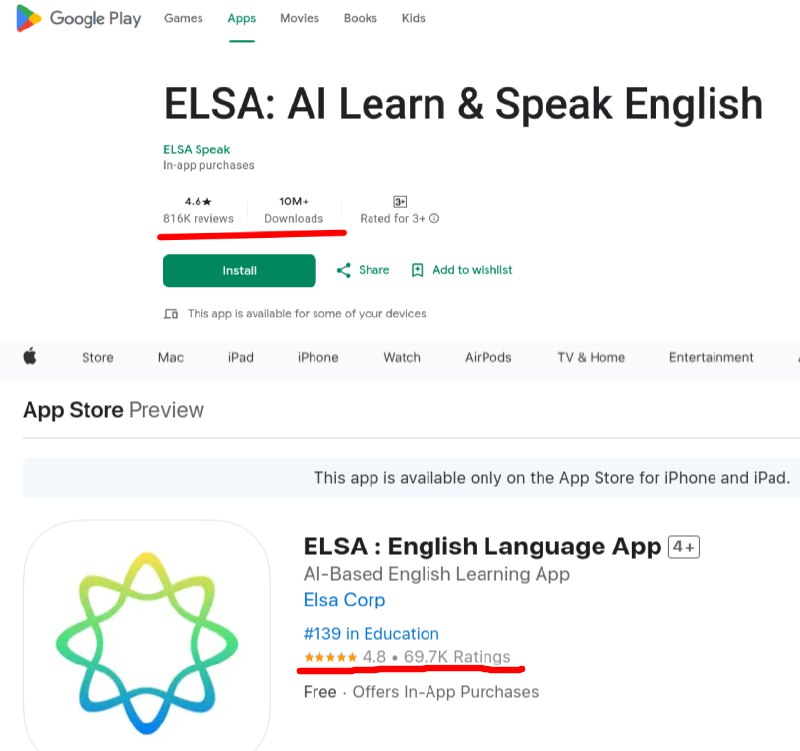The image size is (800, 751).
Task: Select the Apple logo in the navigation bar
Action: coord(31,357)
